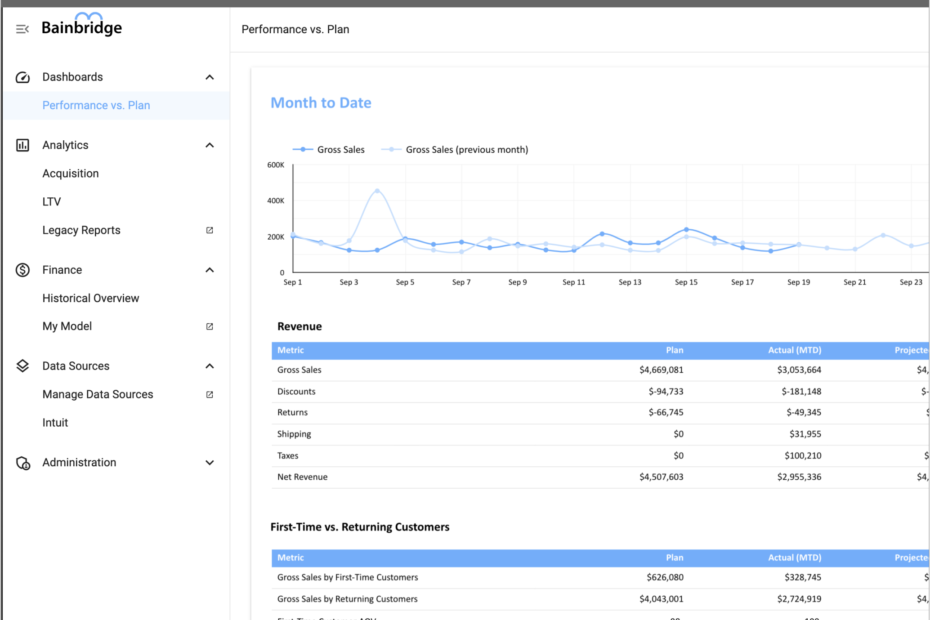Click external link icon beside Legacy Reports

point(209,230)
